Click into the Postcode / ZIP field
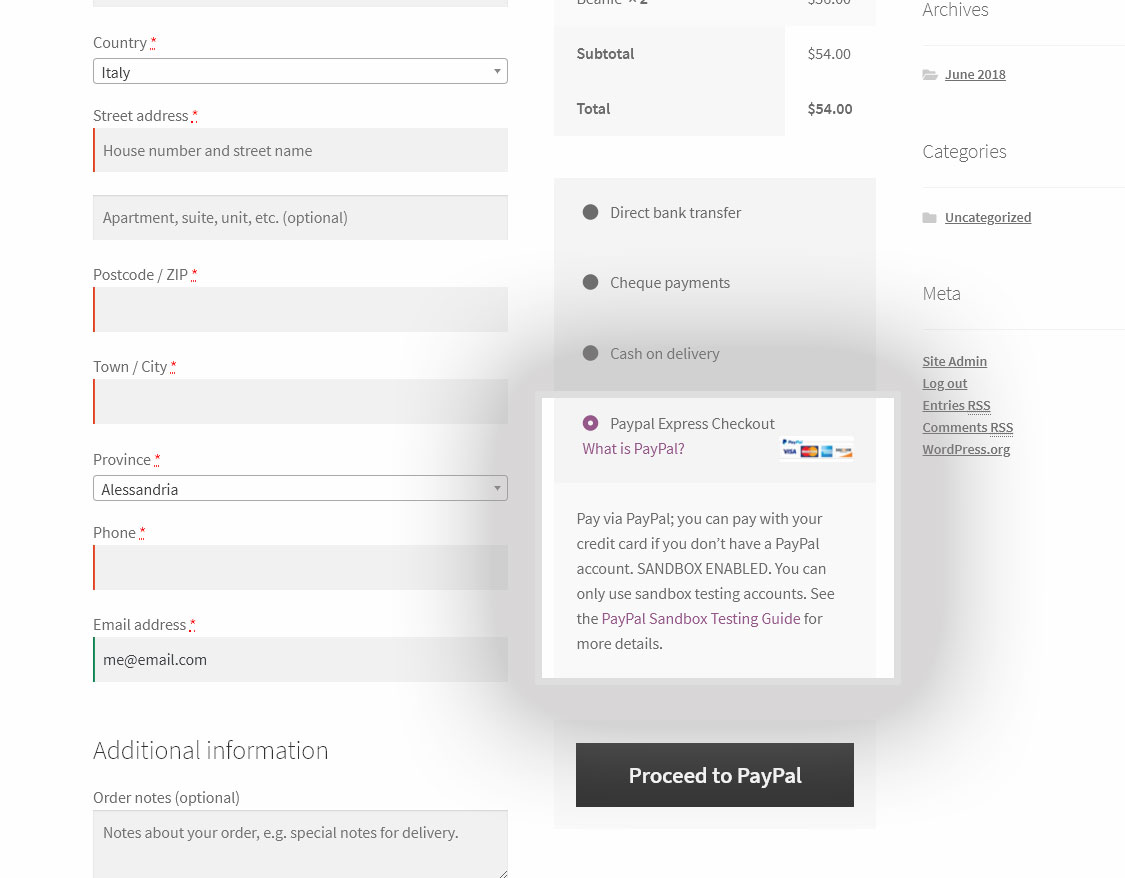The height and width of the screenshot is (878, 1125). point(300,309)
